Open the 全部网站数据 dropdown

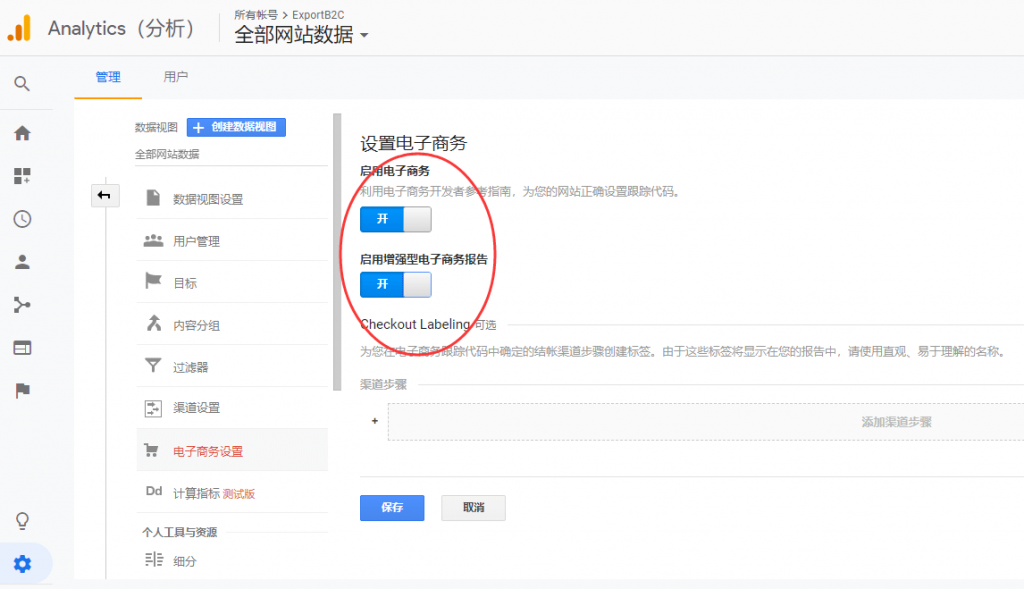click(300, 32)
